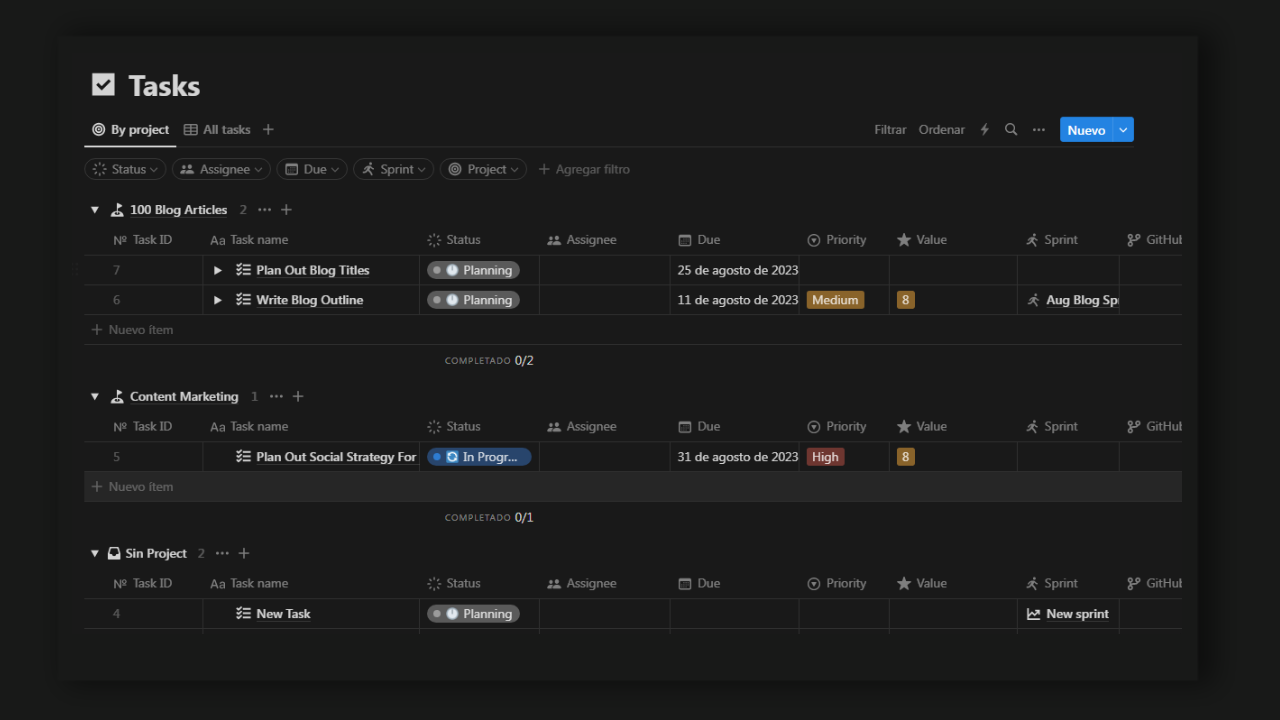This screenshot has width=1280, height=720.
Task: Add item to 100 Blog Articles group
Action: (286, 210)
